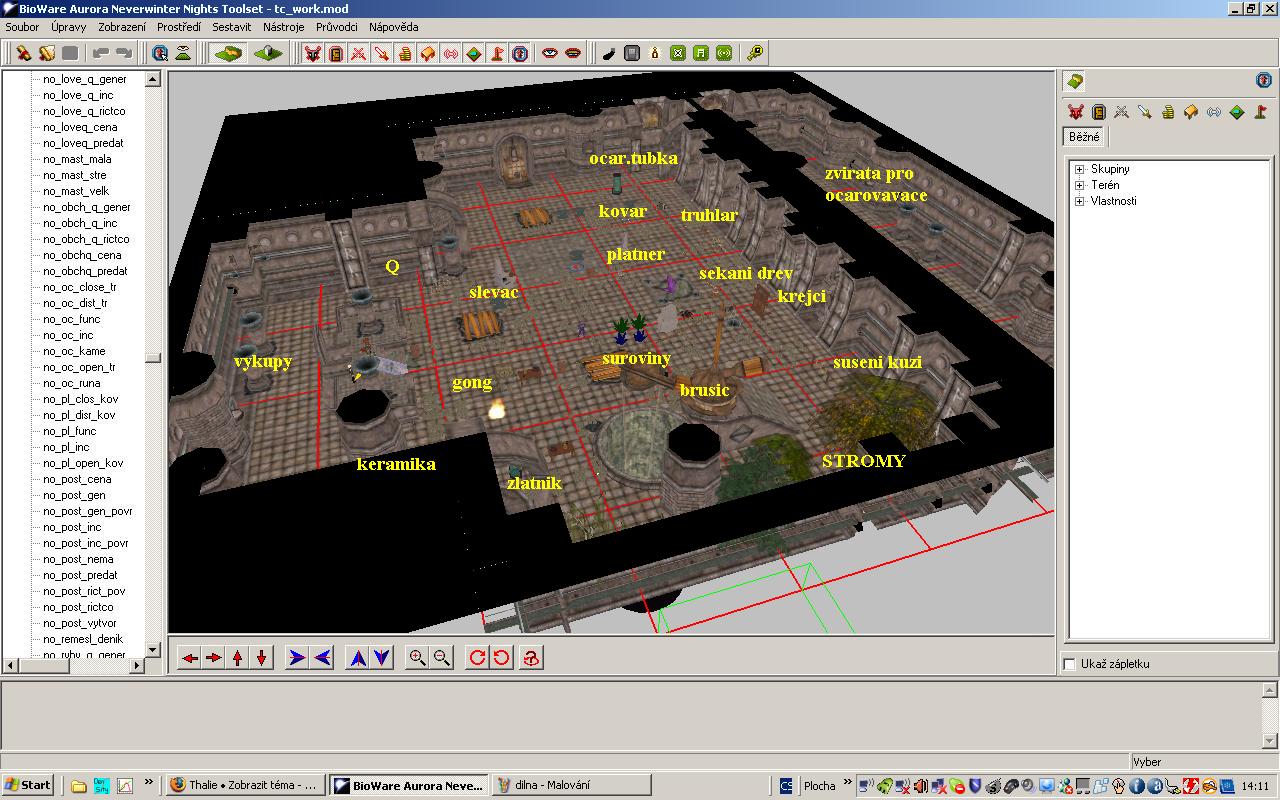Expand the Vlastnosti tree node

(x=1080, y=201)
